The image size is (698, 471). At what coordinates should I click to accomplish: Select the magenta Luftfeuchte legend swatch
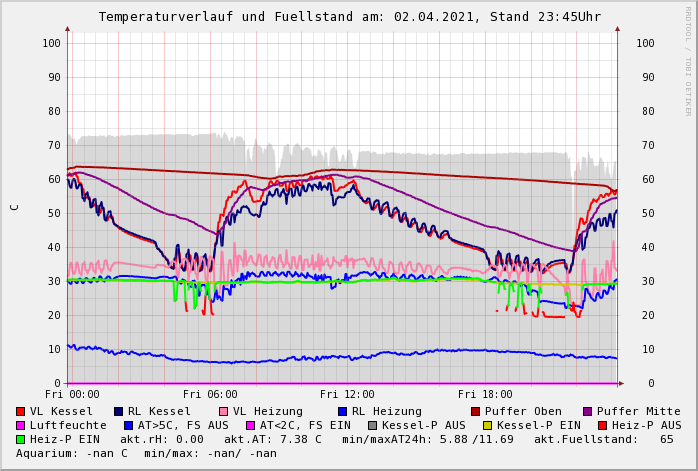pyautogui.click(x=21, y=425)
